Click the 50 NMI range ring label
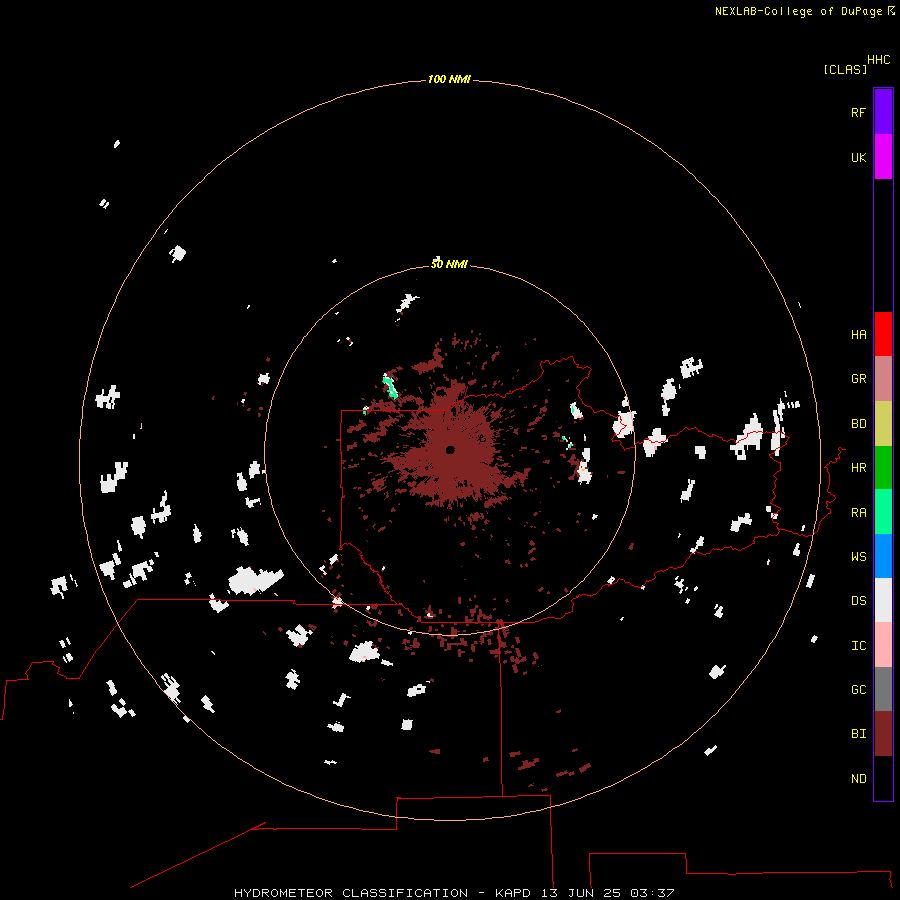The height and width of the screenshot is (900, 900). [449, 264]
